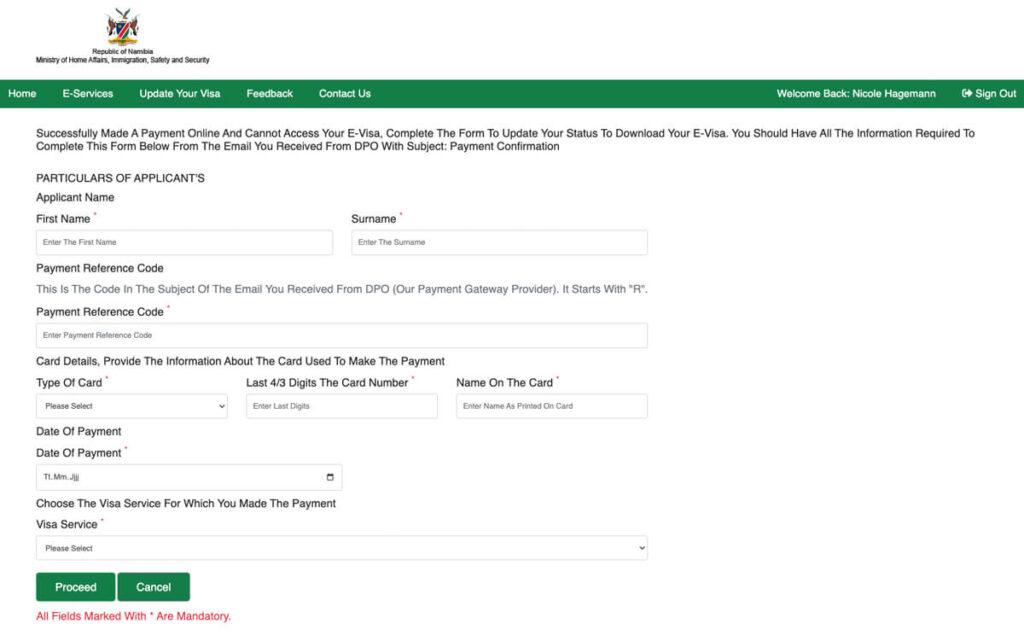Screen dimensions: 1024x635
Task: Click the Ministry of Home Affairs header text
Action: (x=123, y=60)
